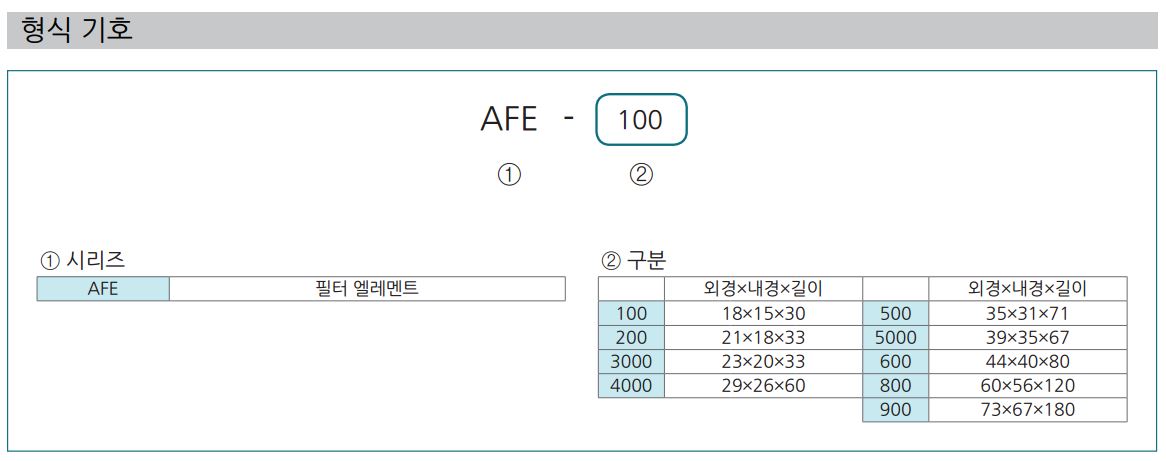
Task: Select code 5000 in the 구분 table
Action: 895,338
